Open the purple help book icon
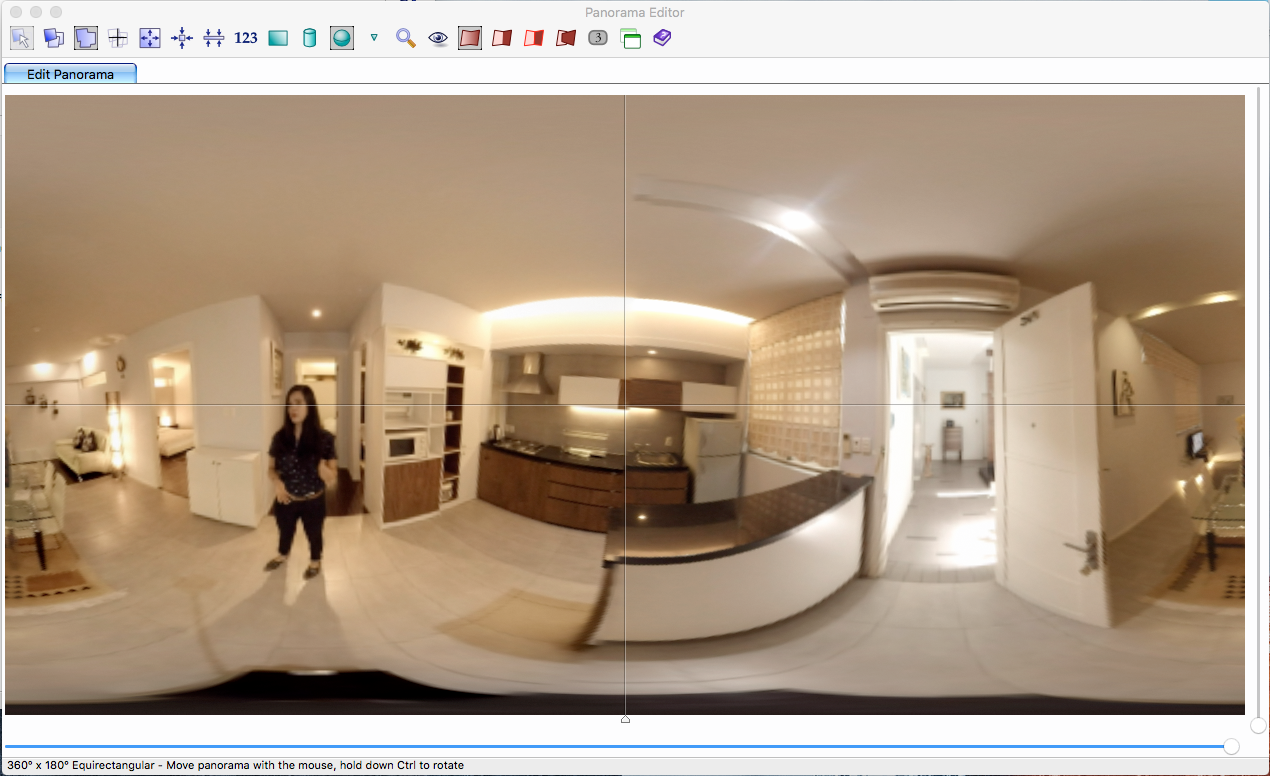 click(662, 38)
